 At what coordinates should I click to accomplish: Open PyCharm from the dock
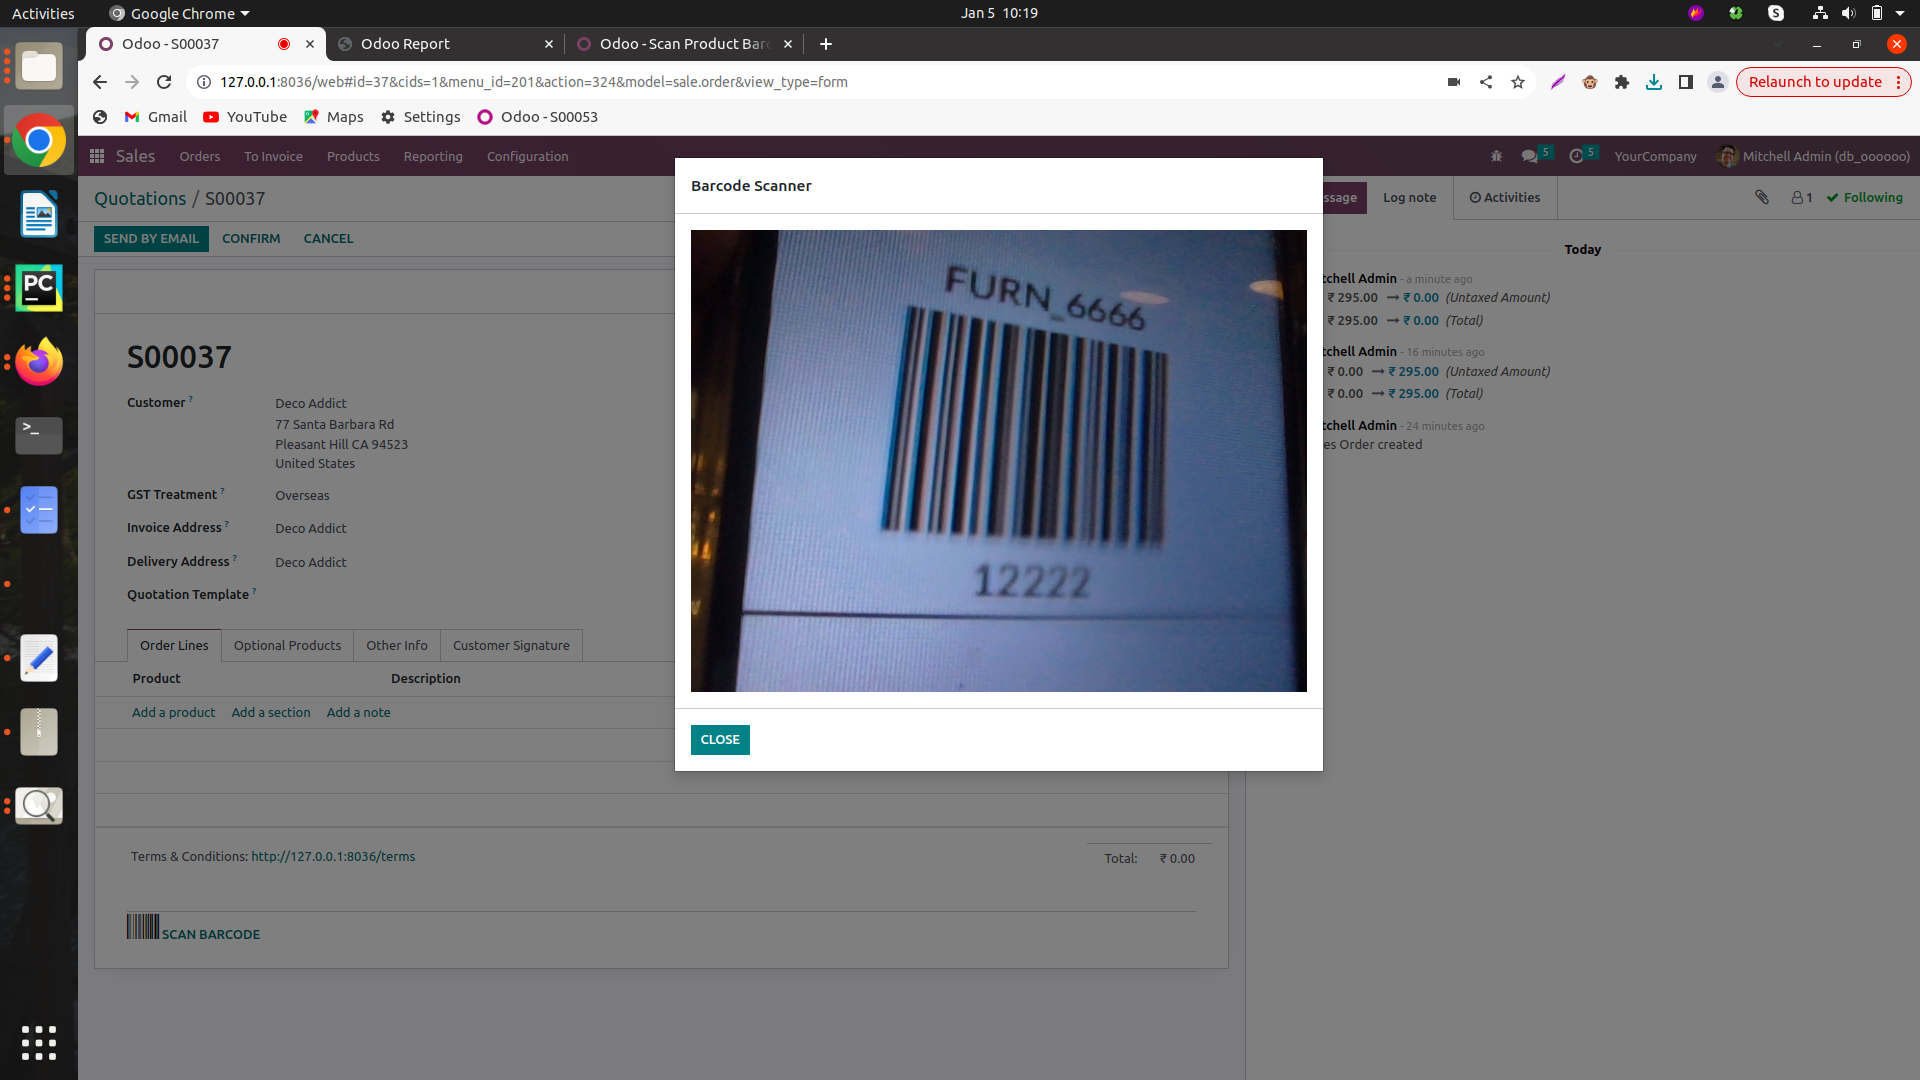click(x=39, y=288)
